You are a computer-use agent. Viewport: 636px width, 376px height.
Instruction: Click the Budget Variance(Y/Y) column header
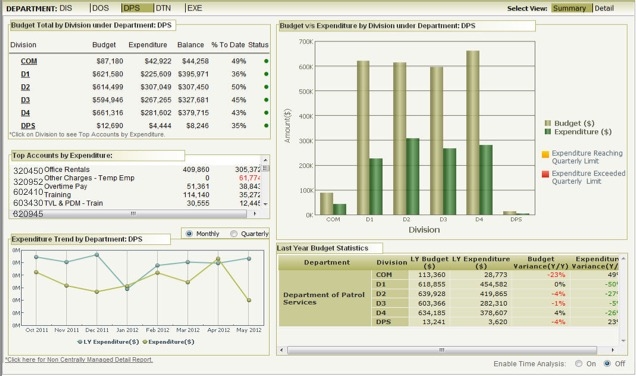[x=540, y=262]
